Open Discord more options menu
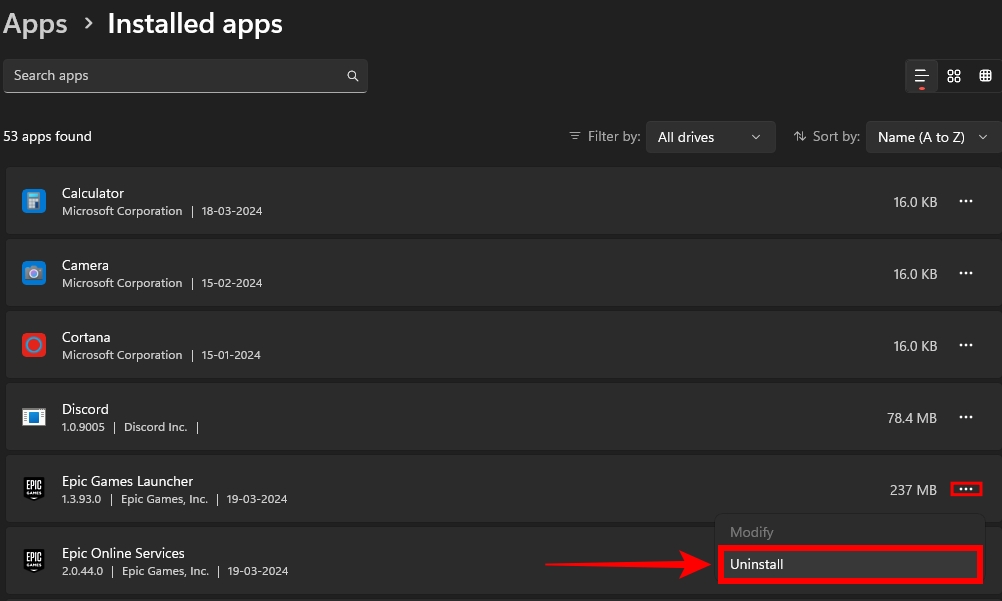 coord(966,418)
